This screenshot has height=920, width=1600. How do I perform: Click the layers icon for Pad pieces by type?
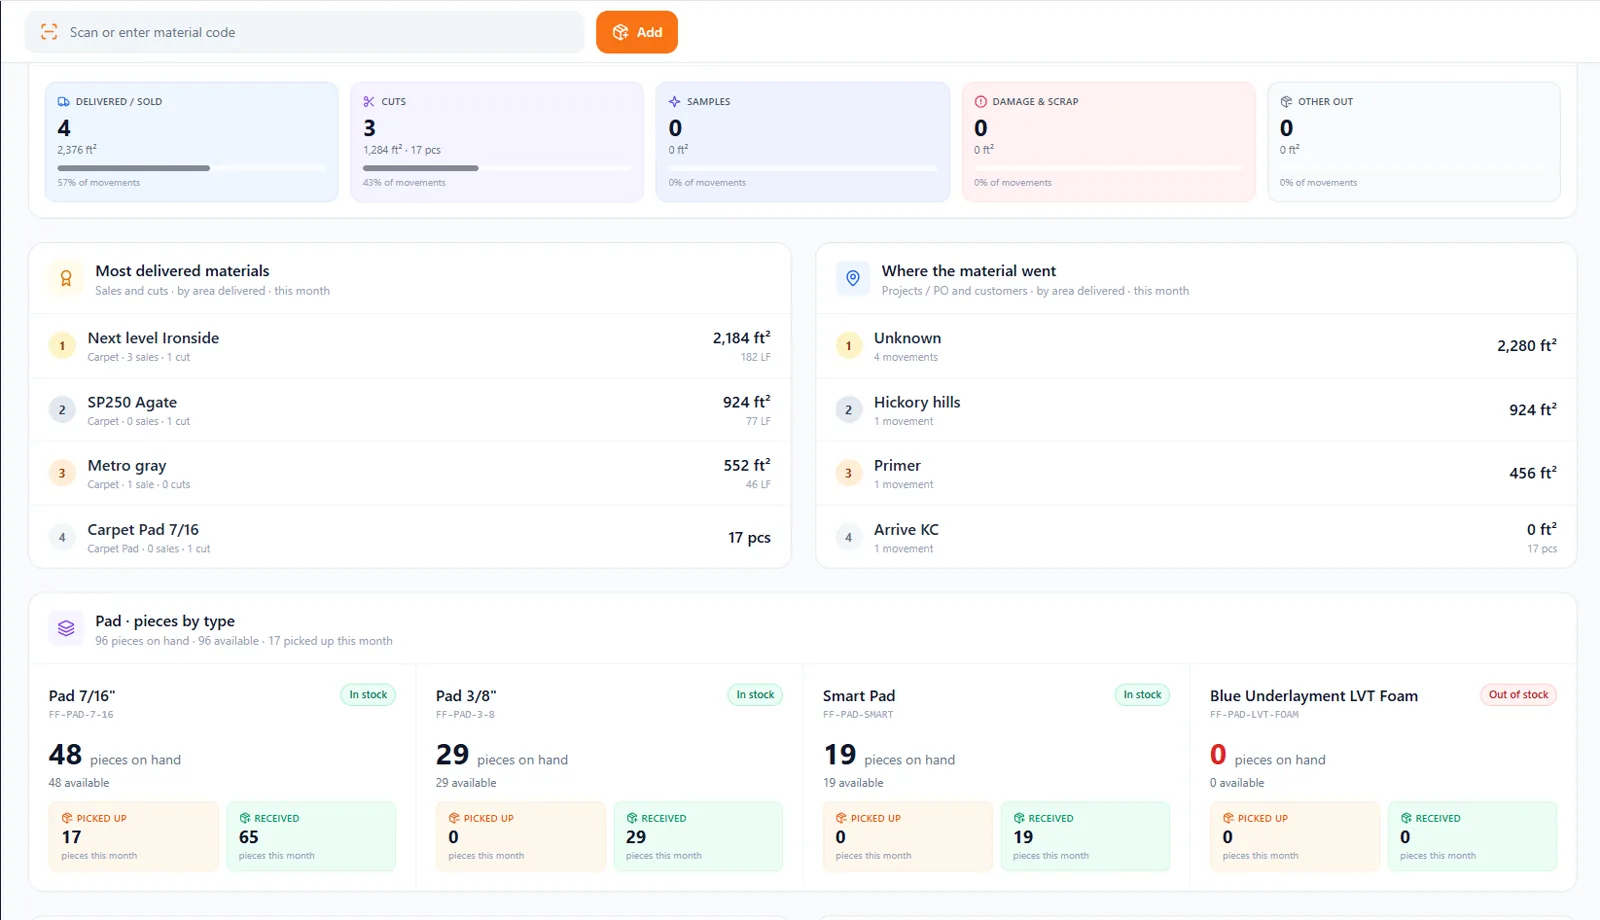point(66,628)
